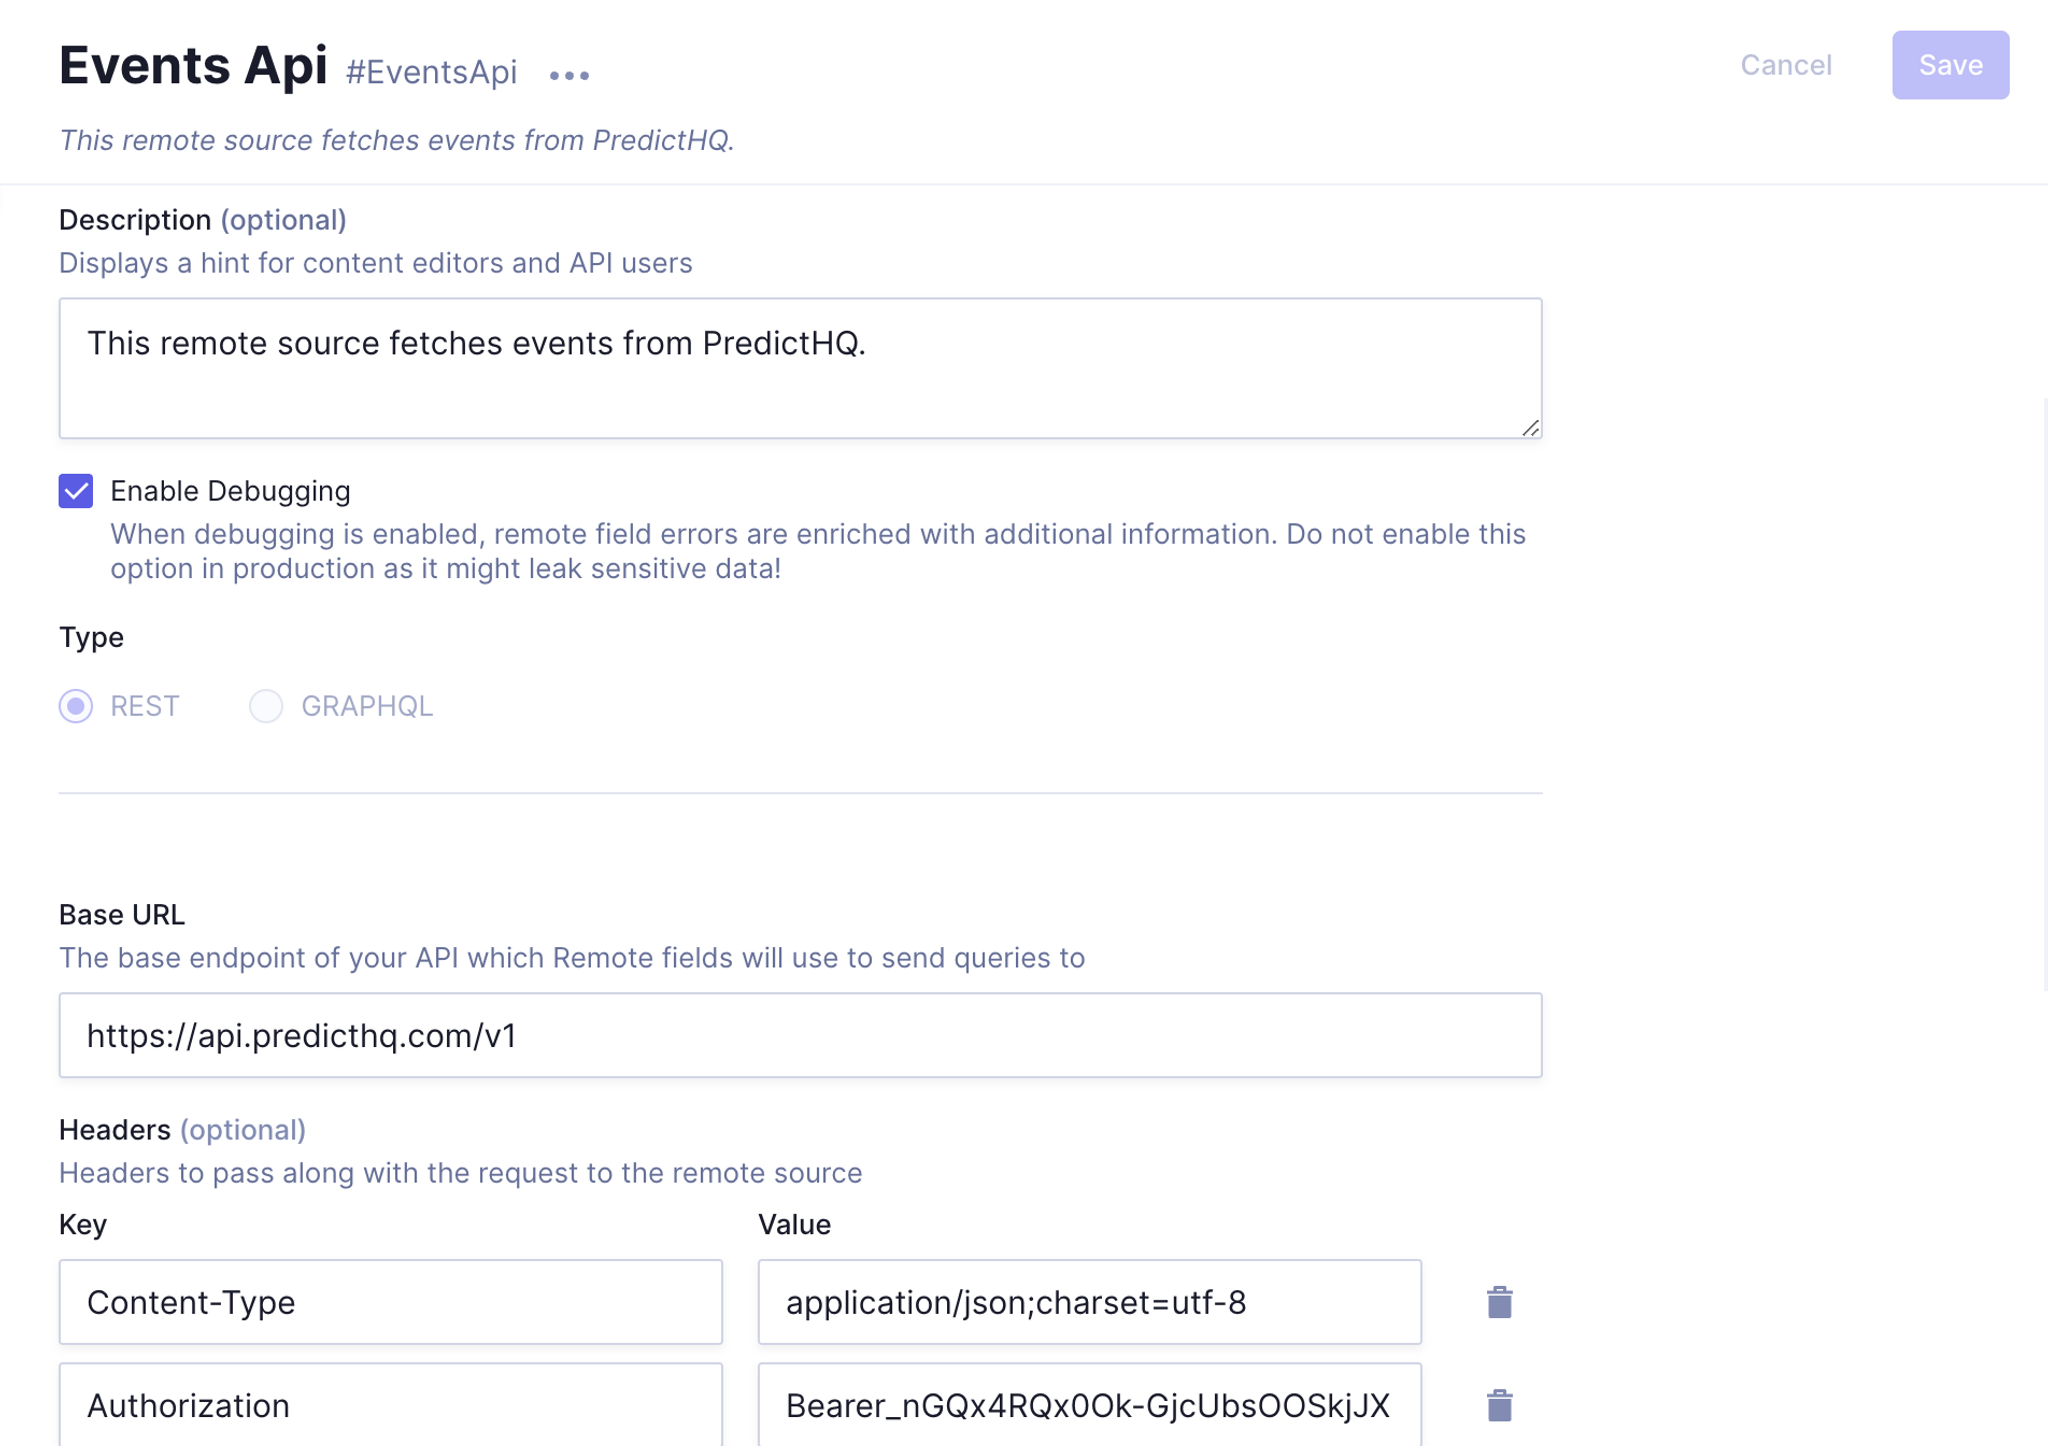Click the application/json;charset=utf-8 value field
Screen dimensions: 2048x1446
click(1089, 1301)
